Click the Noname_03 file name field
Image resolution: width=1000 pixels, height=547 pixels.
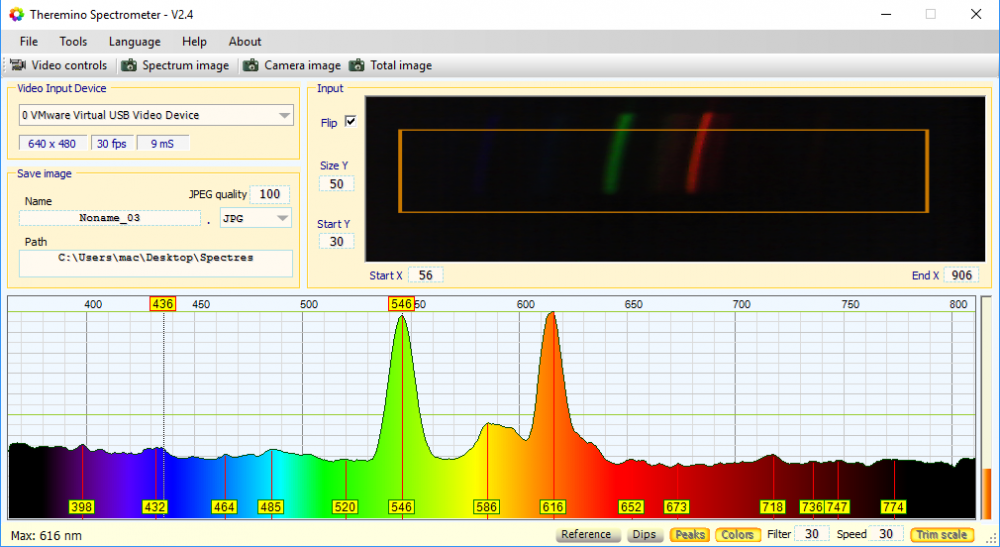110,218
